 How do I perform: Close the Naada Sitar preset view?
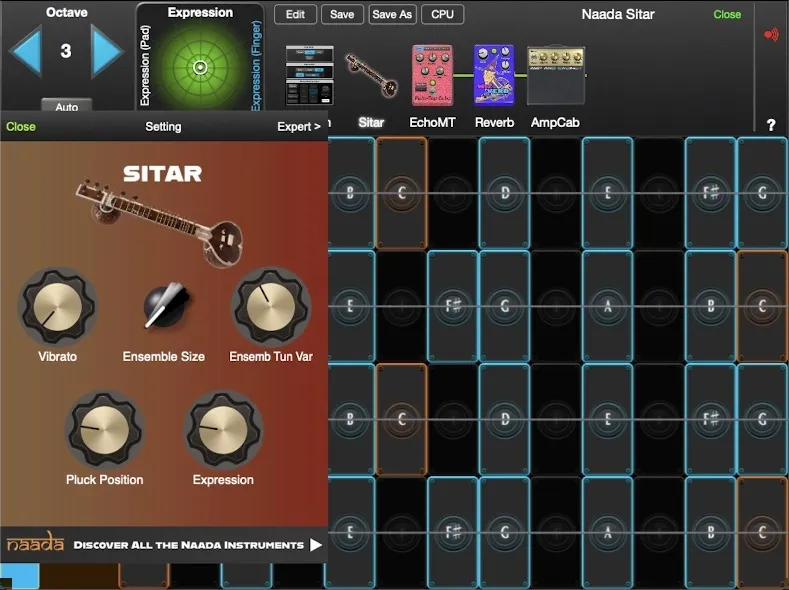click(727, 14)
